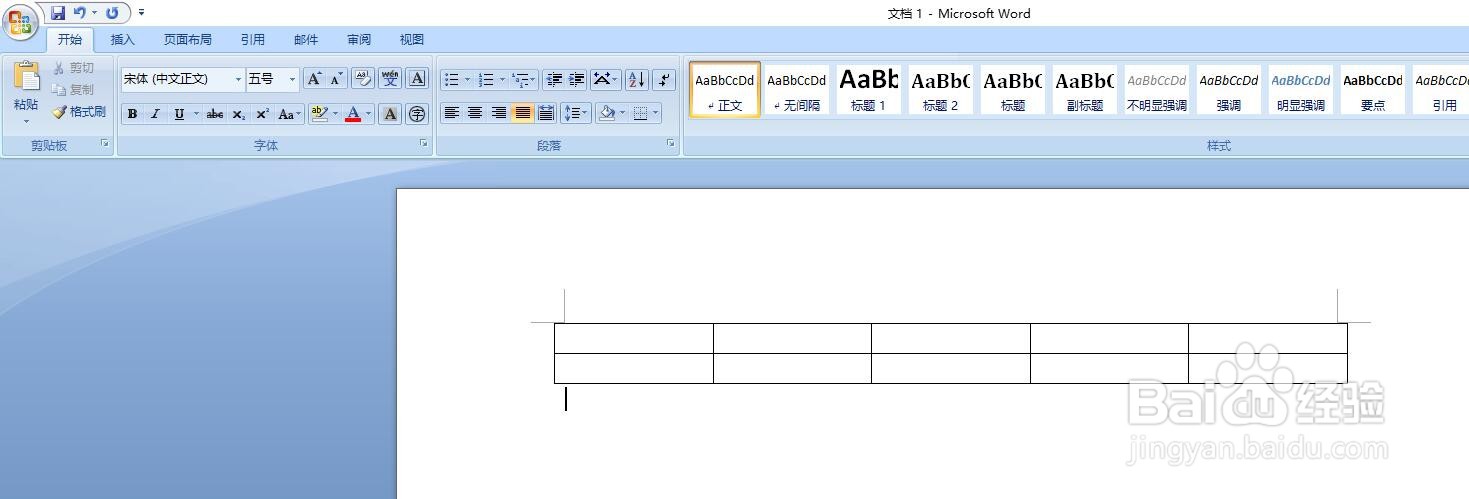Grow the font size
The image size is (1469, 499).
[314, 79]
